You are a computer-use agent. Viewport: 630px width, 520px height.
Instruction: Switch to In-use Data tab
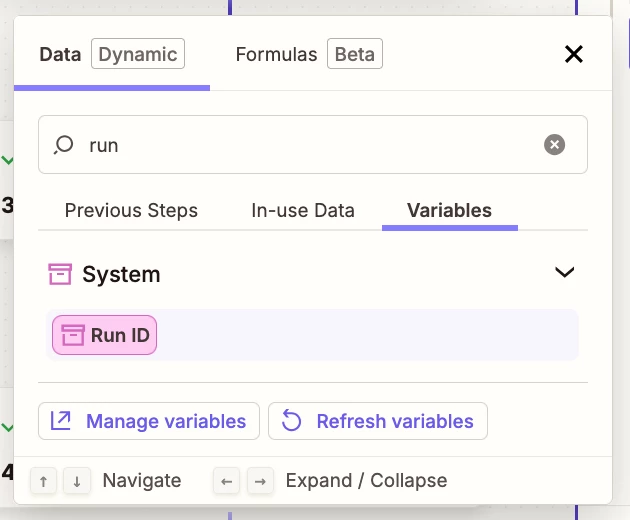pyautogui.click(x=303, y=211)
